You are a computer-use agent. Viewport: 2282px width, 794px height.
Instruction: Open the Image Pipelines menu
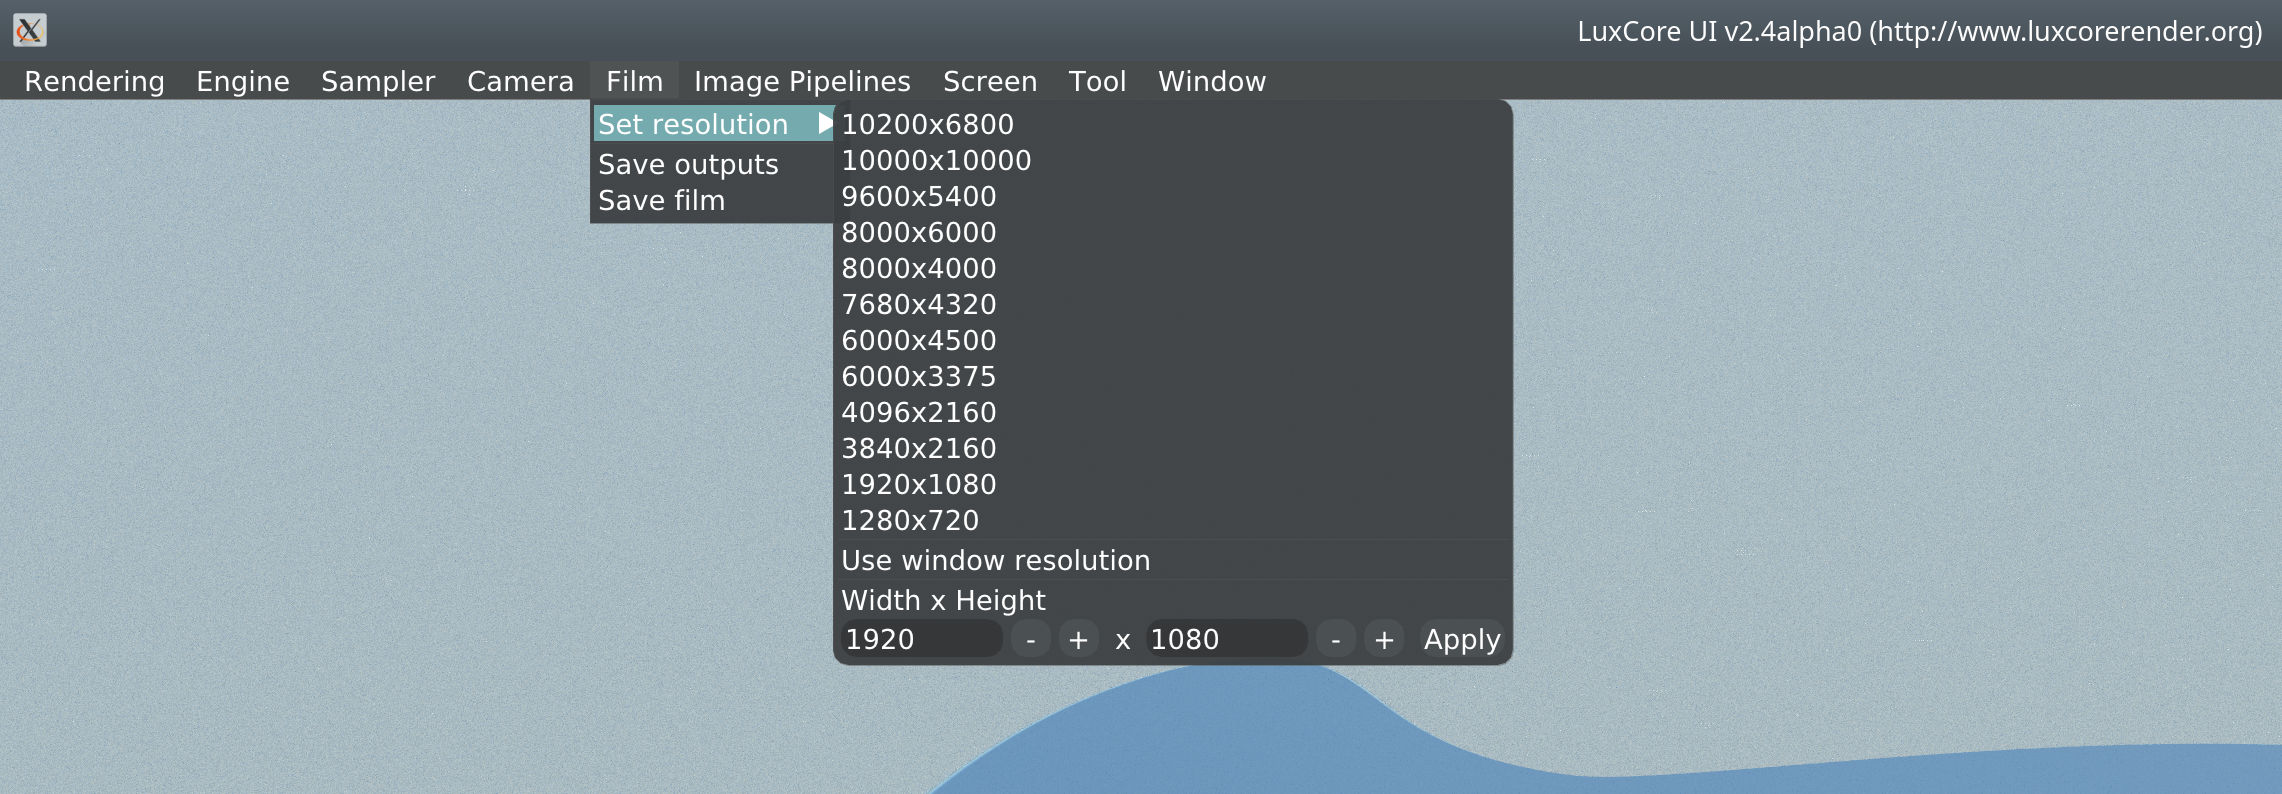tap(802, 81)
